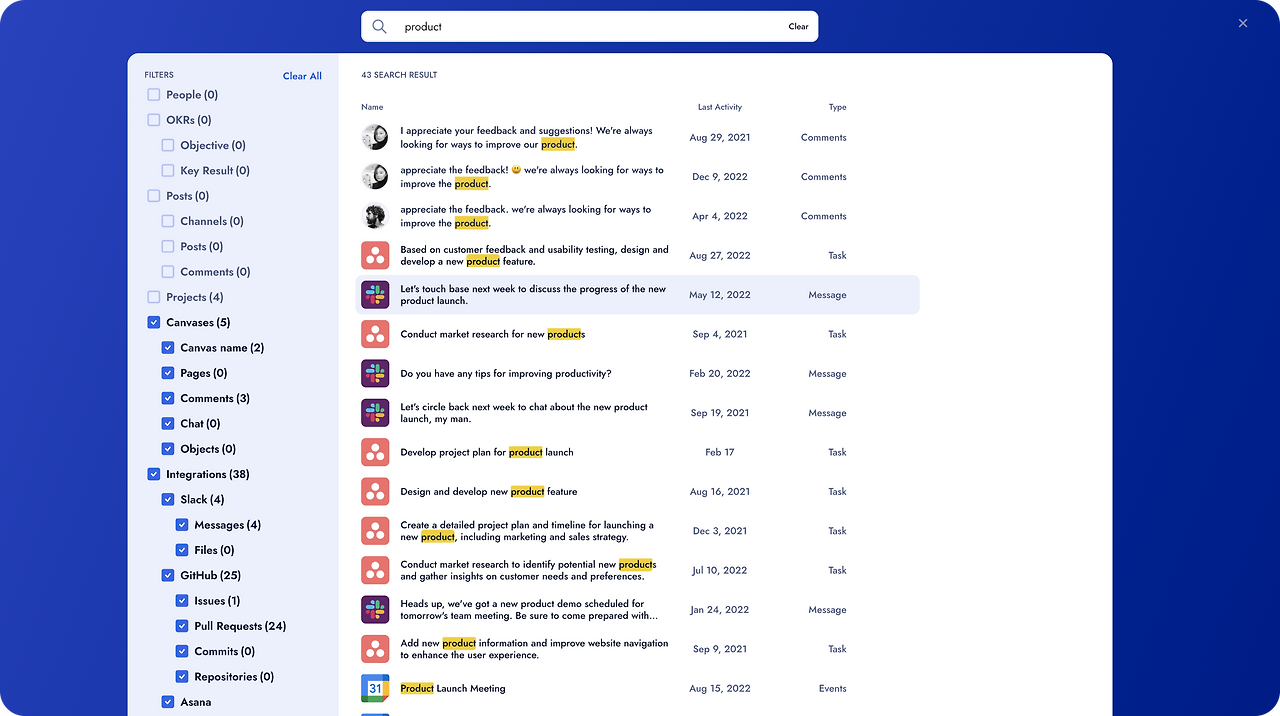Uncheck the Messages (4) filter

(x=182, y=525)
